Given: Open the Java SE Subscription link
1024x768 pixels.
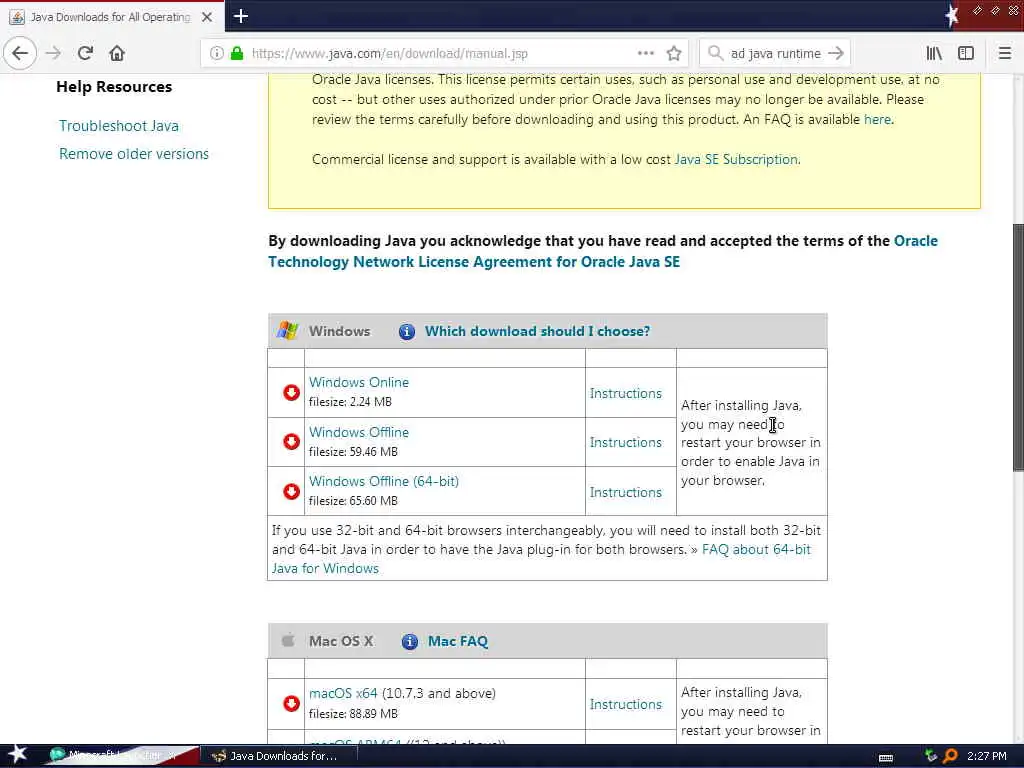Looking at the screenshot, I should click(x=736, y=159).
